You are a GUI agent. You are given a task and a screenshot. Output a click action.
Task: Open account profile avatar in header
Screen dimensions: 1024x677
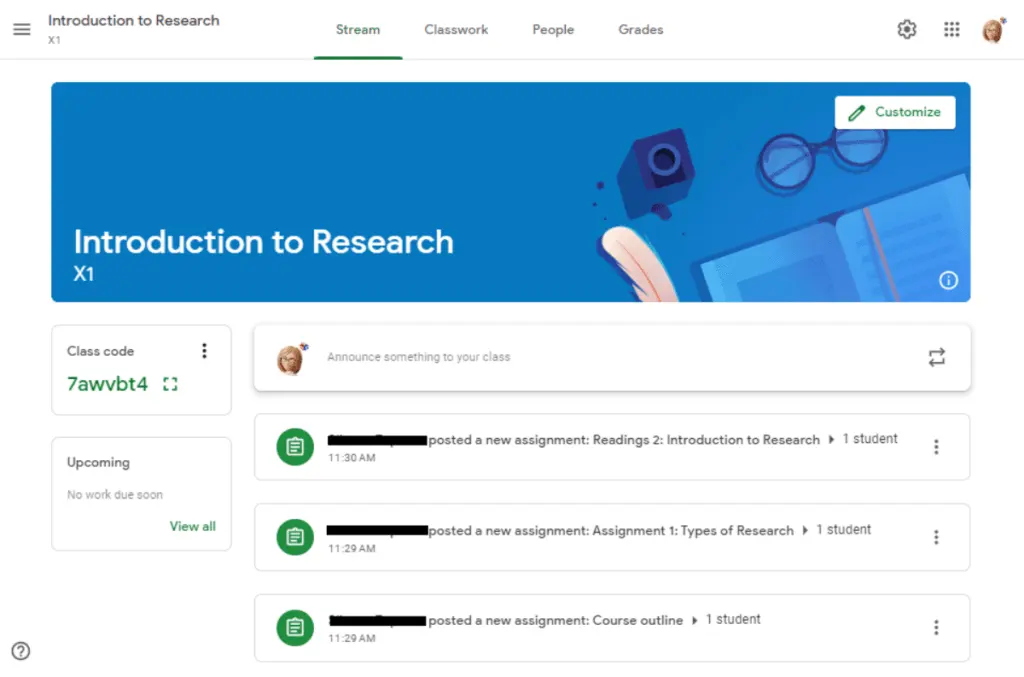coord(993,30)
